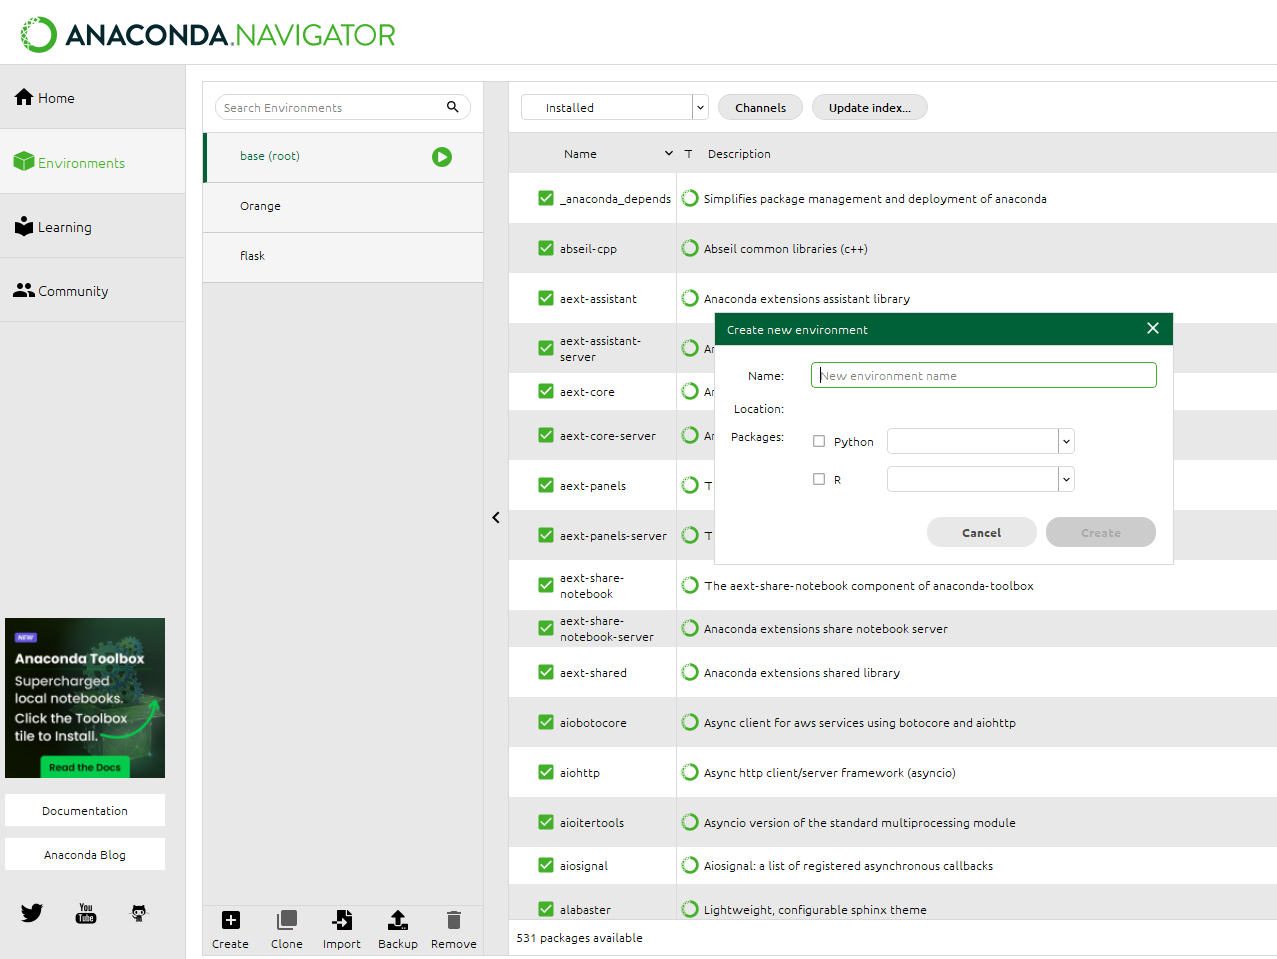Click the Description column header
Screen dimensions: 1277x959
coord(739,154)
